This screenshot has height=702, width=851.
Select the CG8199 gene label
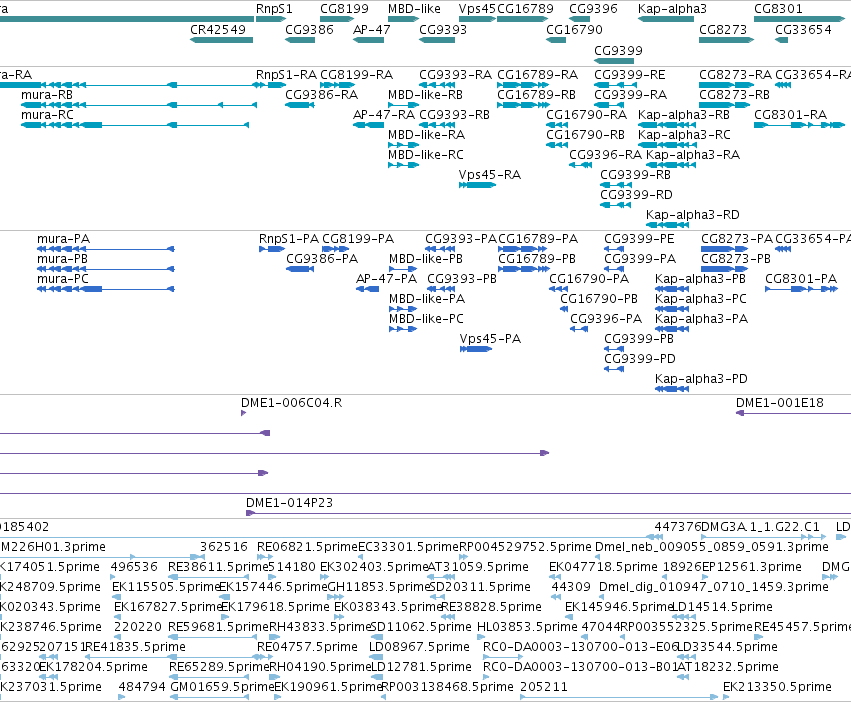(344, 9)
